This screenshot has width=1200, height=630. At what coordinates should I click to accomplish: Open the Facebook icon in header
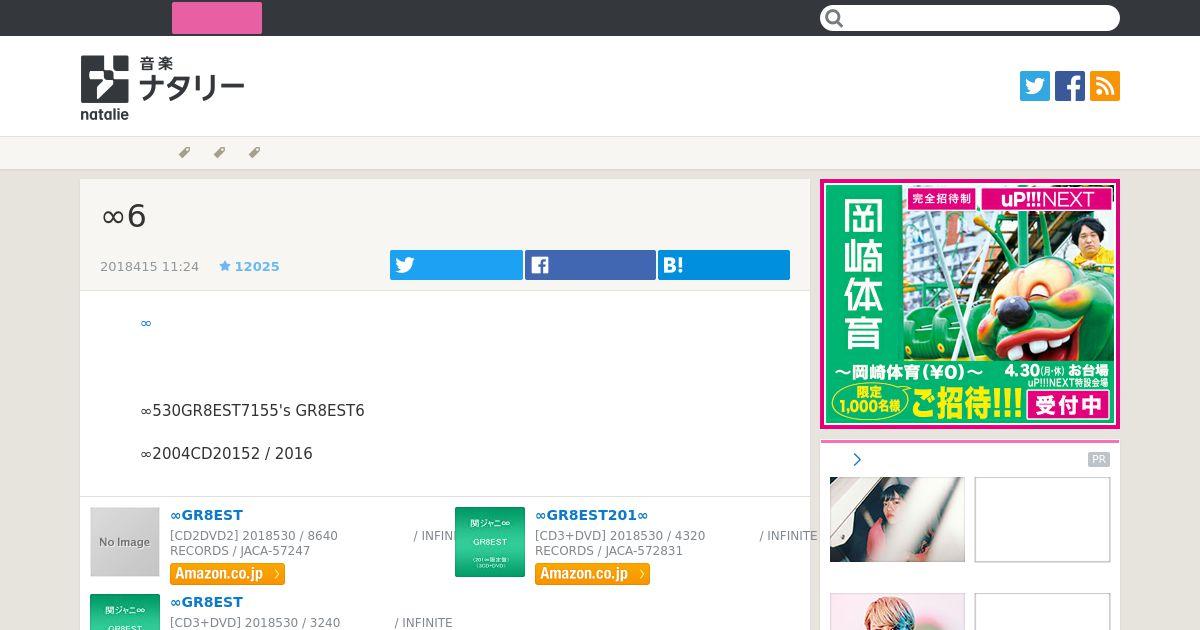1070,86
